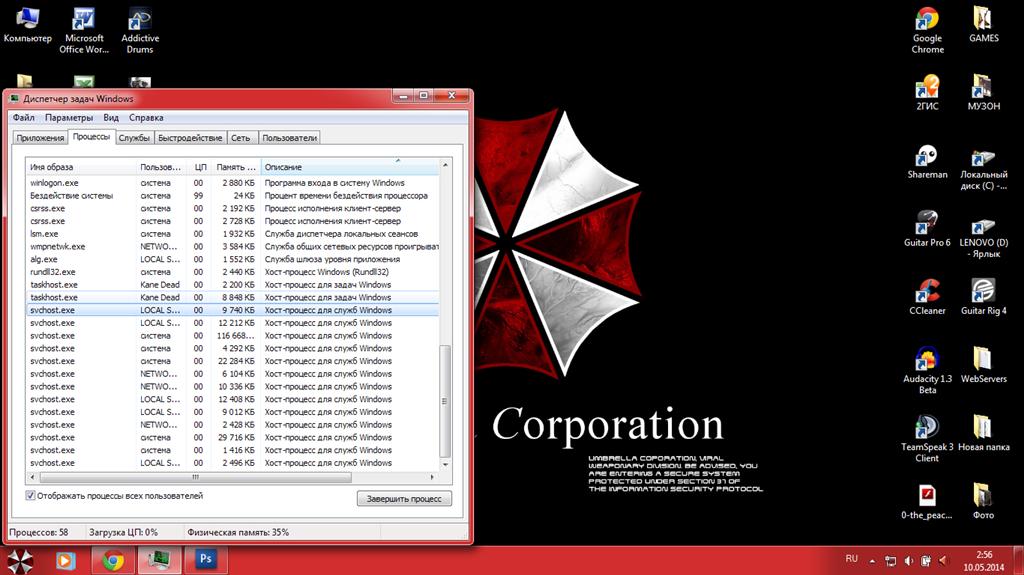Click the horizontal scrollbar thumb in process list
Viewport: 1024px width, 575px height.
pyautogui.click(x=195, y=477)
